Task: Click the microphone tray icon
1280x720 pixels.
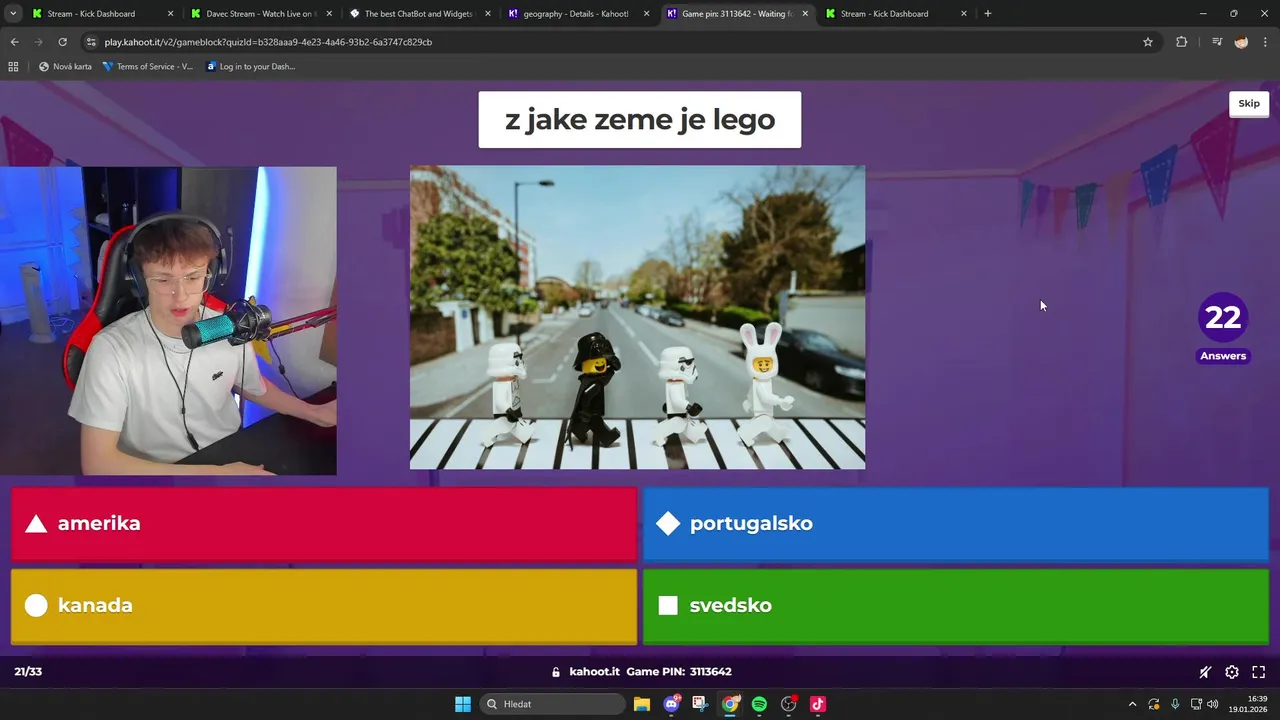Action: [x=1175, y=704]
